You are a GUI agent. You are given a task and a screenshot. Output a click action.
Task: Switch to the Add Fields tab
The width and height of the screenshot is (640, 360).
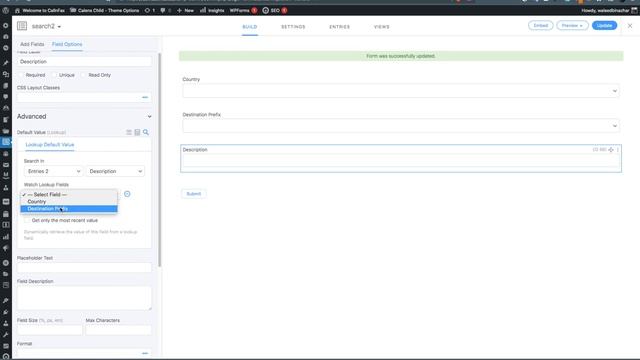coord(32,44)
